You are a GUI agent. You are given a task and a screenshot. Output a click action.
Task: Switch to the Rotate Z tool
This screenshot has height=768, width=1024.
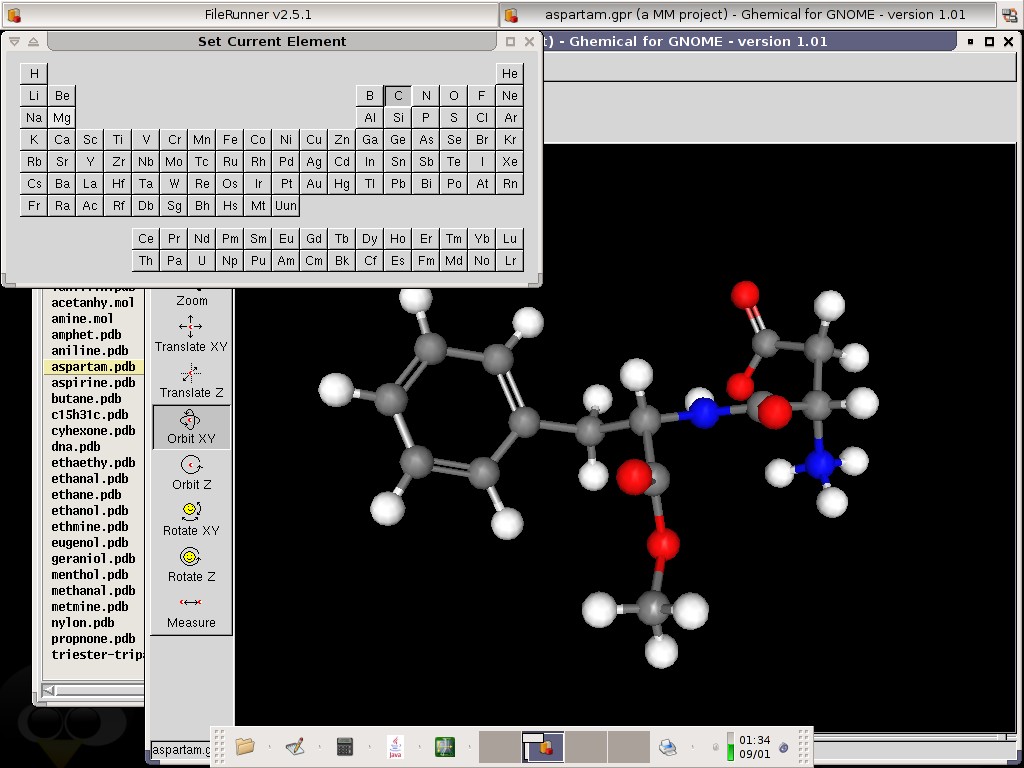pyautogui.click(x=191, y=564)
